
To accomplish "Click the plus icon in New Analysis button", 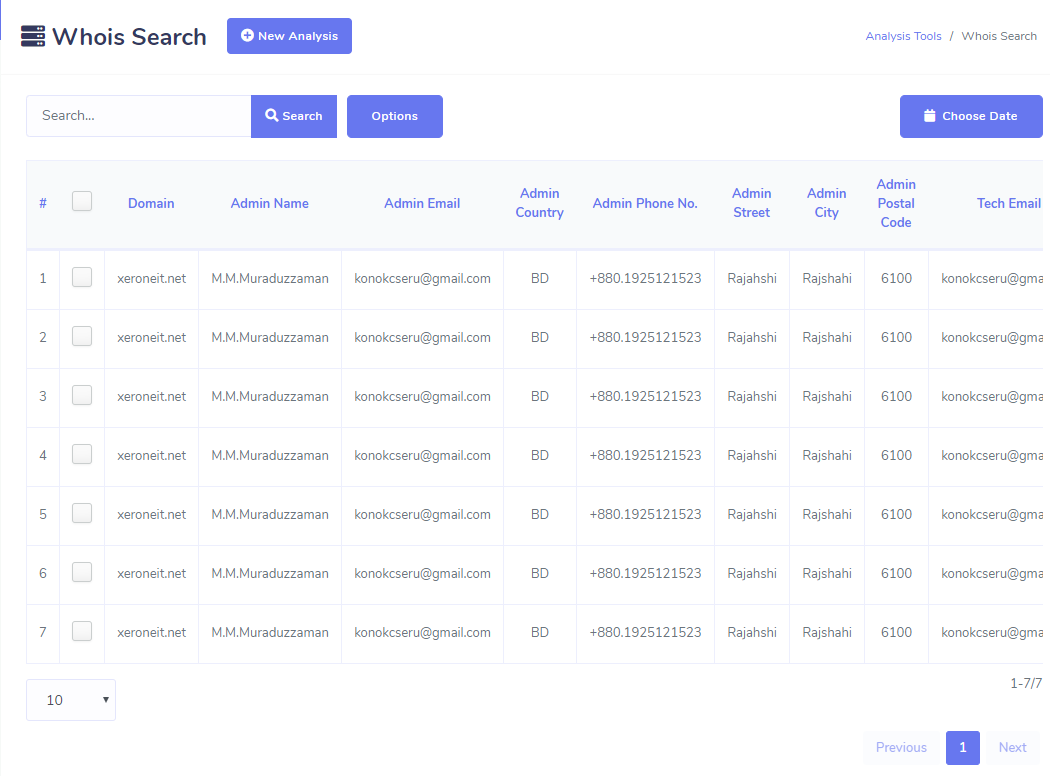I will pos(247,36).
